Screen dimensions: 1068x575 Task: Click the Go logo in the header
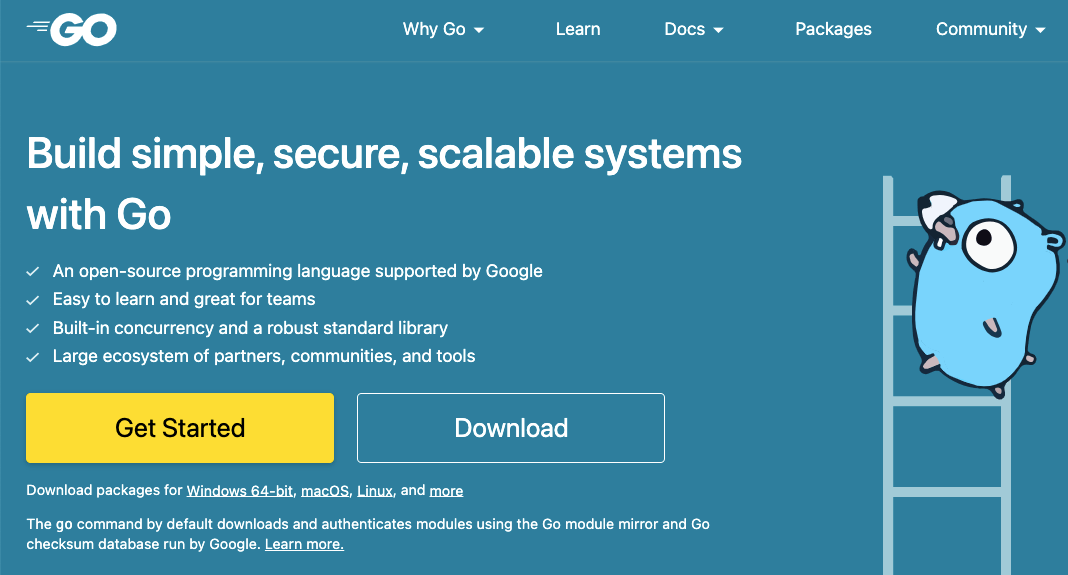(72, 29)
